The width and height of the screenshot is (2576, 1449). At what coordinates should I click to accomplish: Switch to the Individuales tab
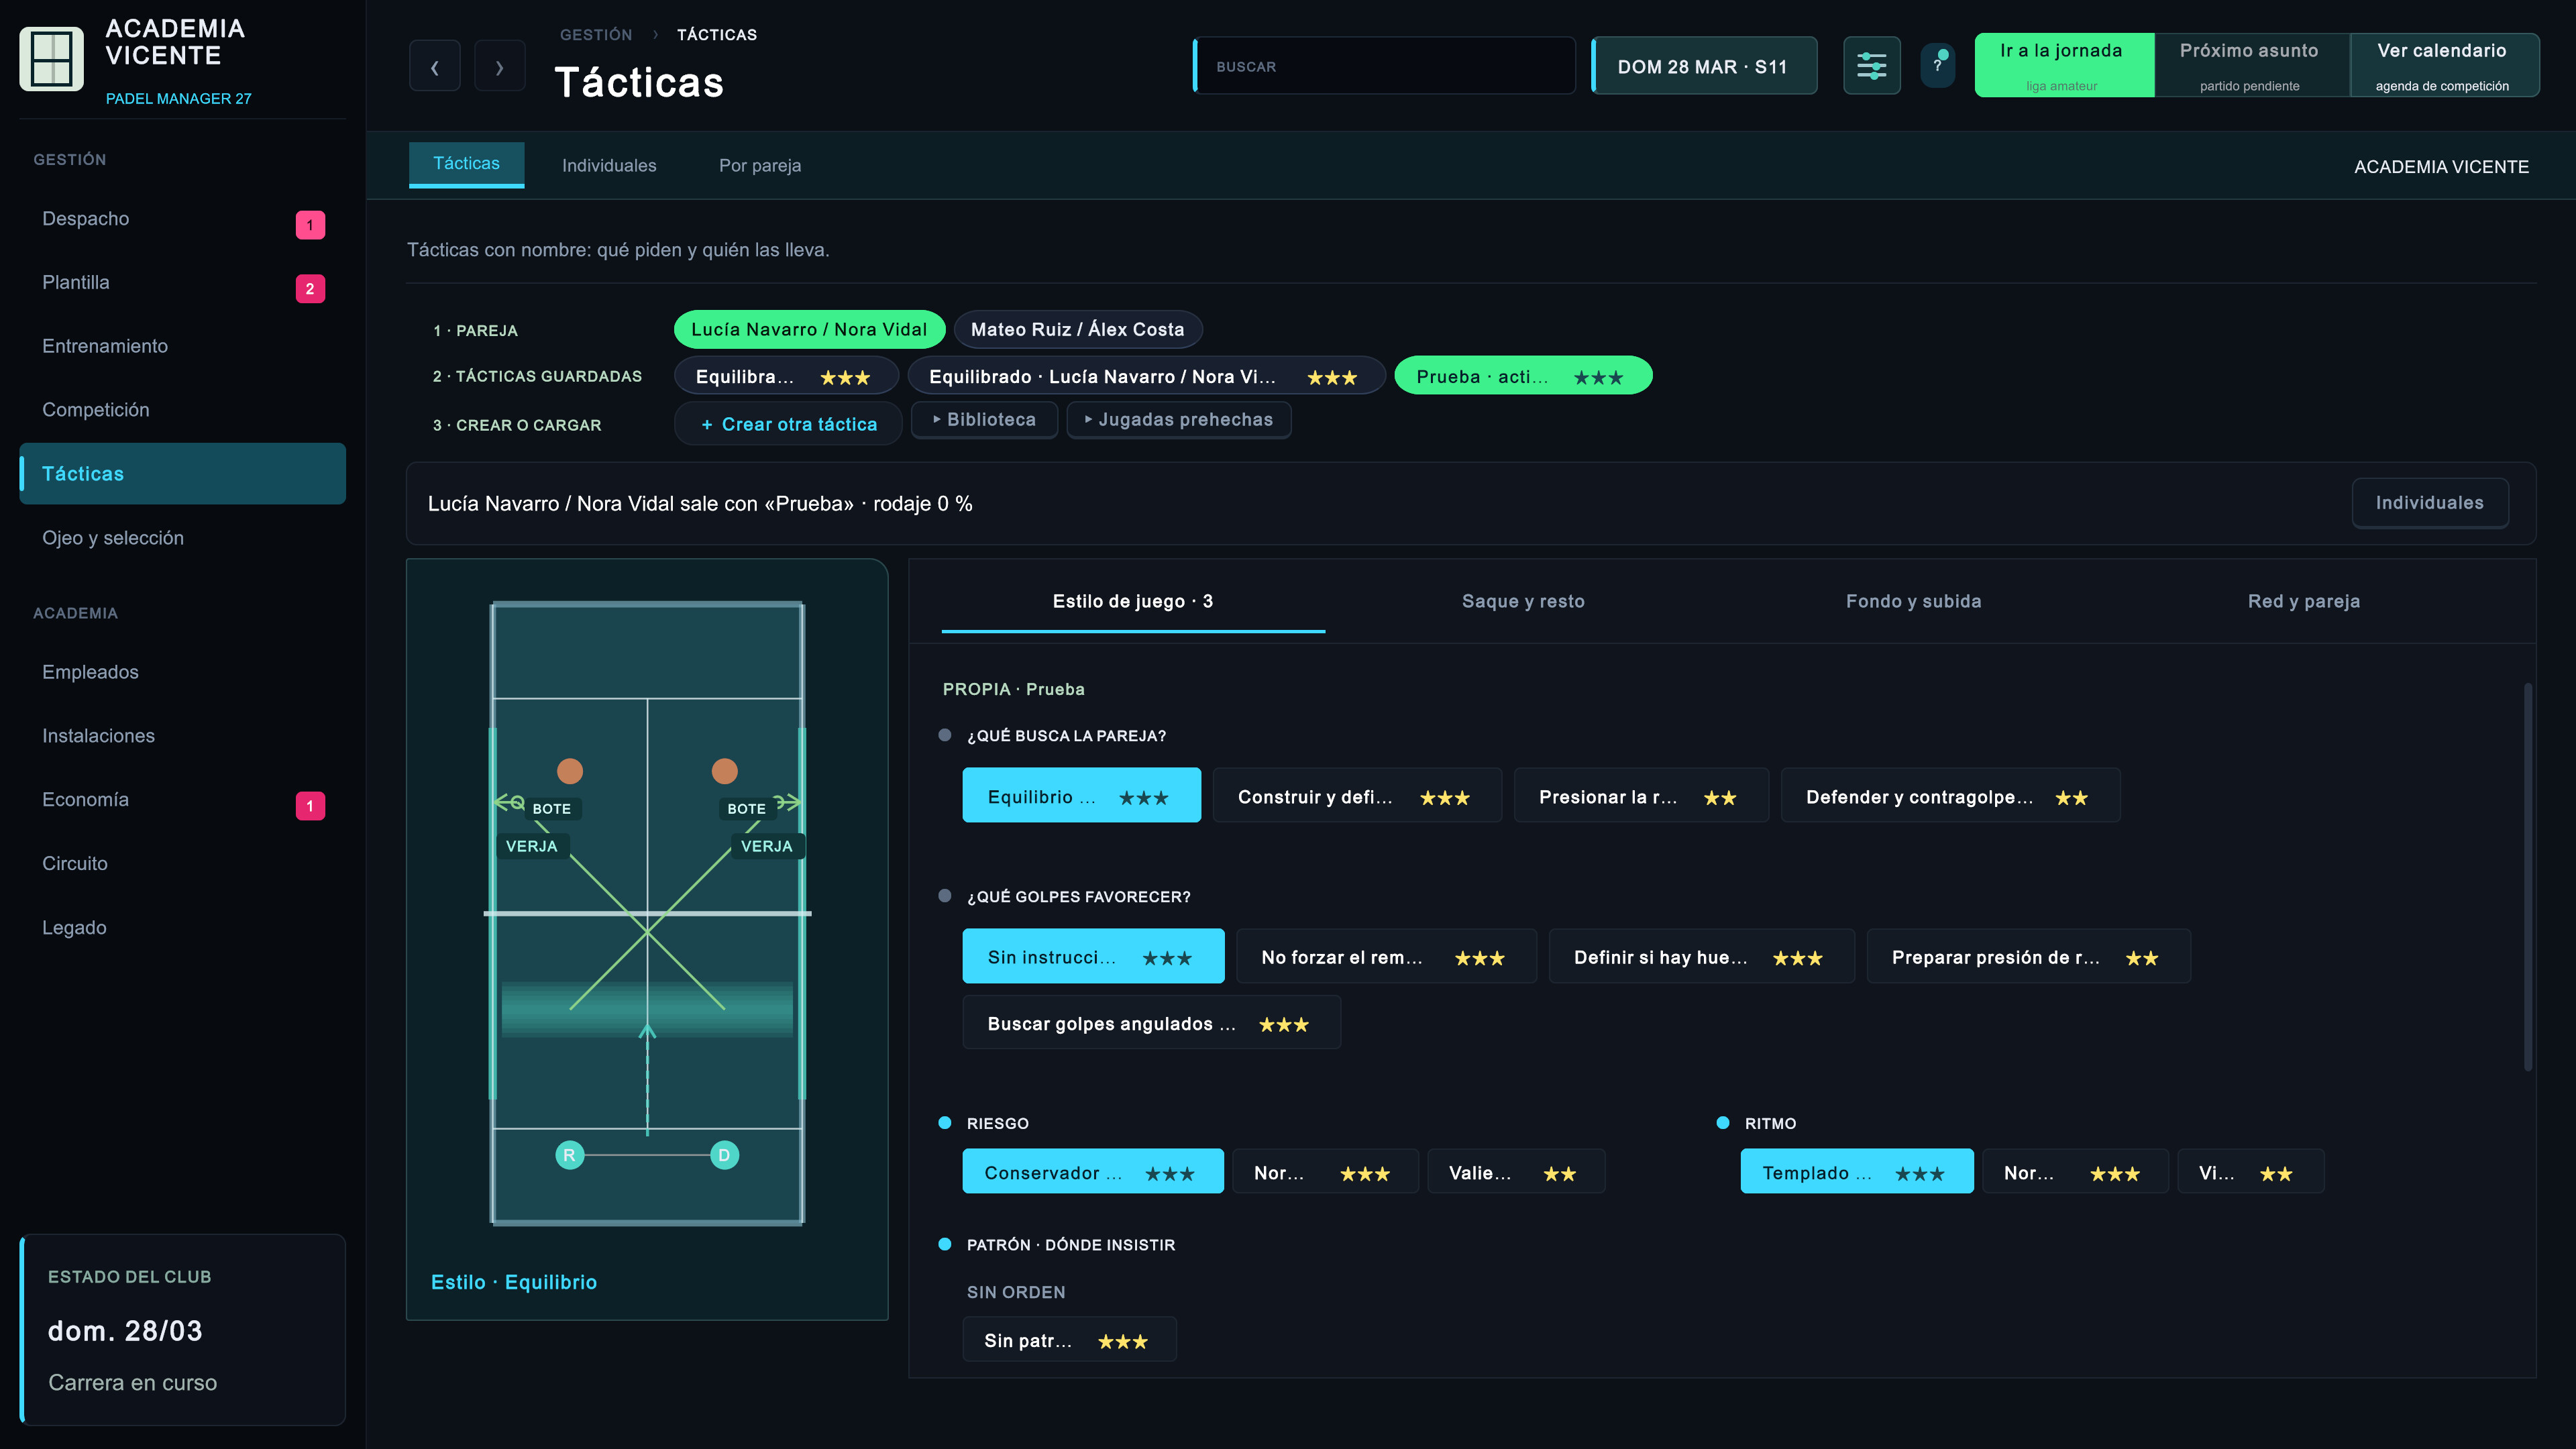[609, 165]
